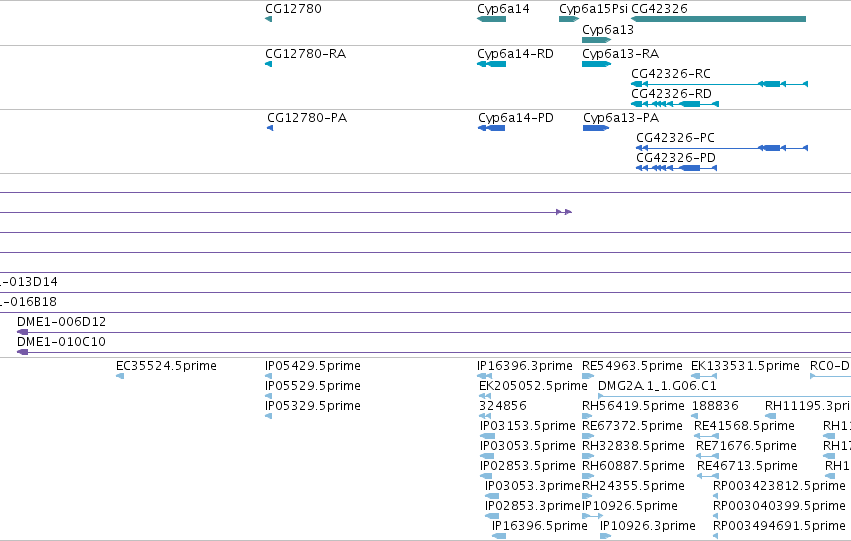
Task: Click the RH56419.5prime EST label
Action: (633, 406)
